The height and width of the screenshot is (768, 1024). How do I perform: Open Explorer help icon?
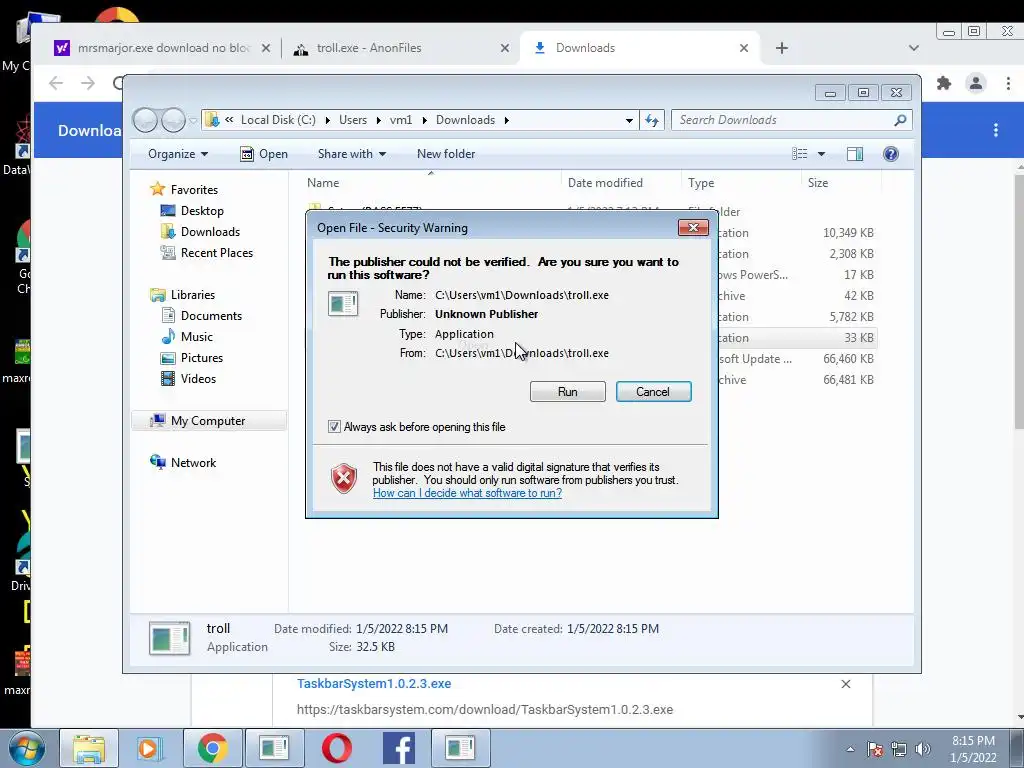891,154
